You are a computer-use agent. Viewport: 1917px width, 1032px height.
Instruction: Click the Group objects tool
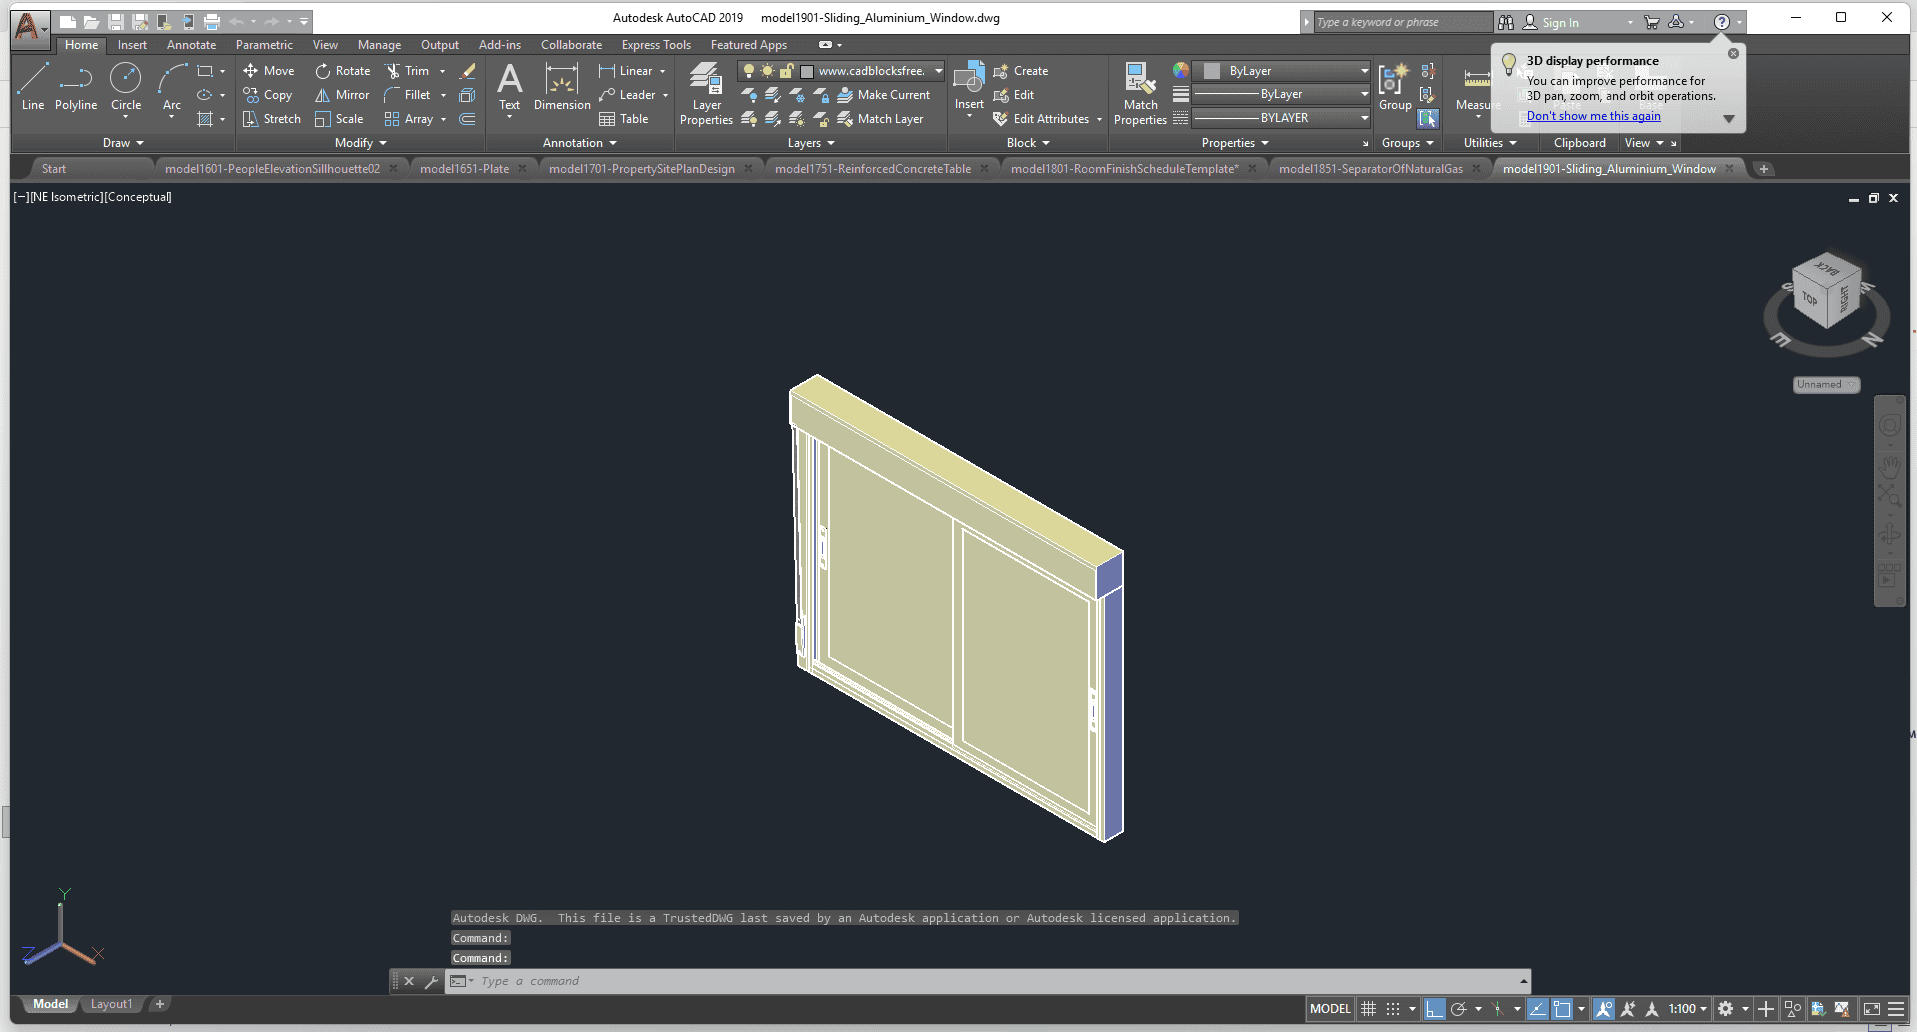click(x=1394, y=87)
